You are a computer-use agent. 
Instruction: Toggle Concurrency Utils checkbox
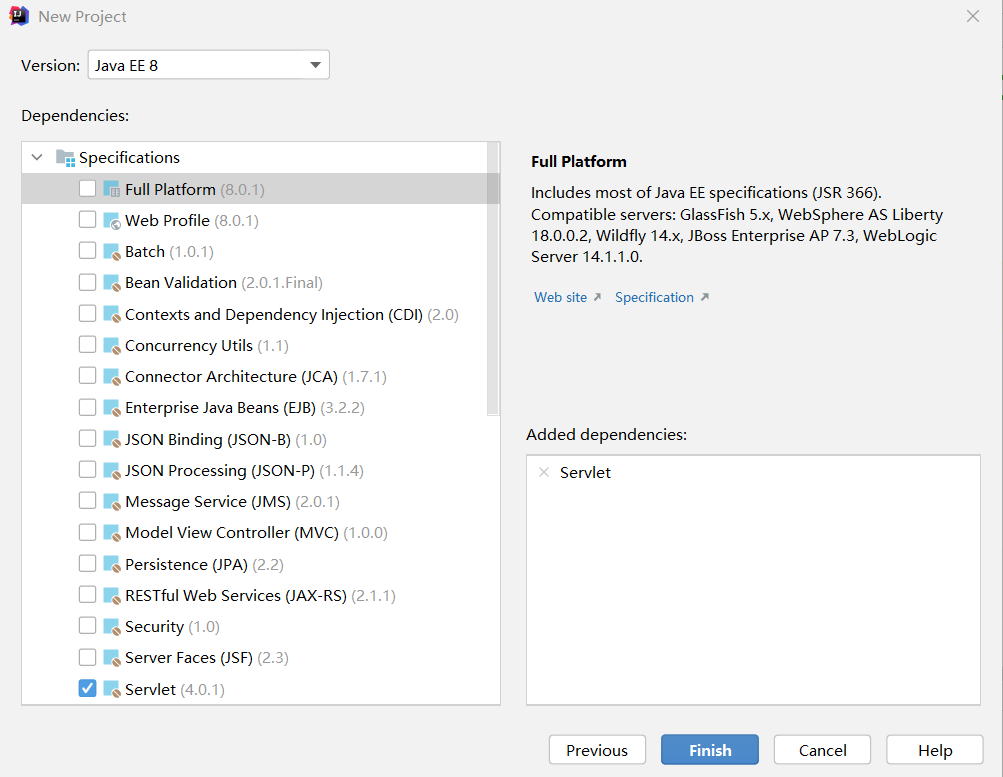tap(88, 345)
